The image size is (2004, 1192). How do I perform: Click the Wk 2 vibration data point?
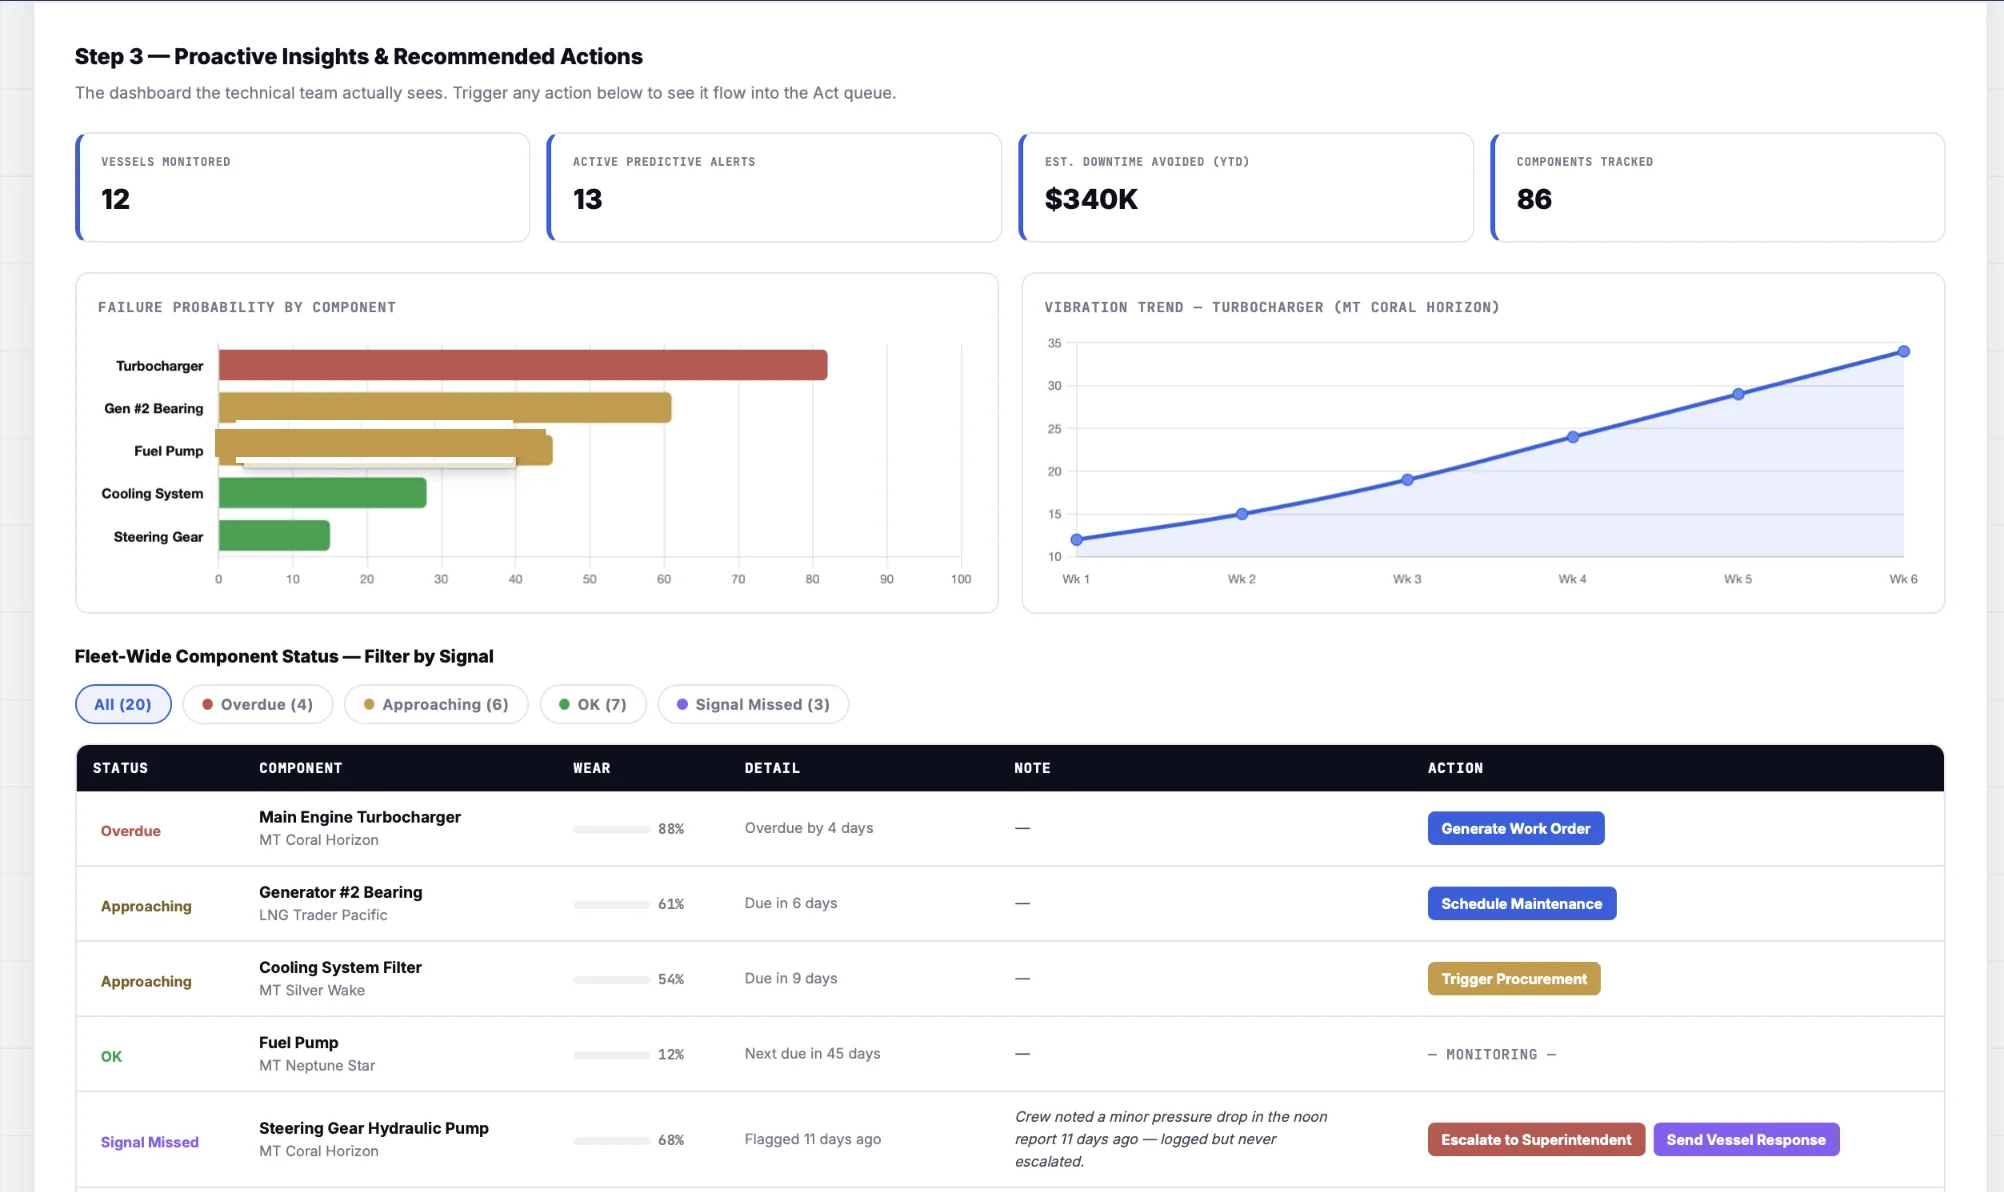point(1241,514)
